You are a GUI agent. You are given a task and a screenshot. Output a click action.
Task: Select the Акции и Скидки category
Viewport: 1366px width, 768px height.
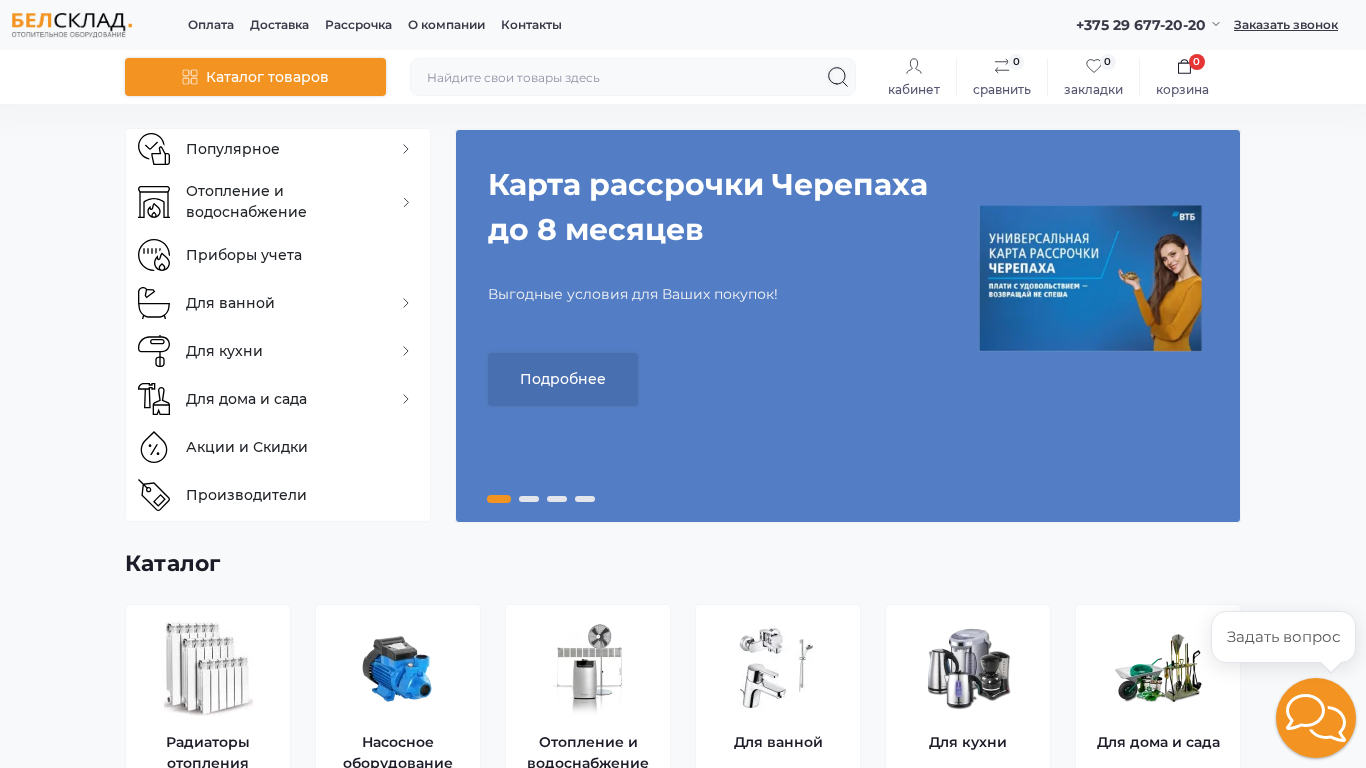tap(278, 447)
